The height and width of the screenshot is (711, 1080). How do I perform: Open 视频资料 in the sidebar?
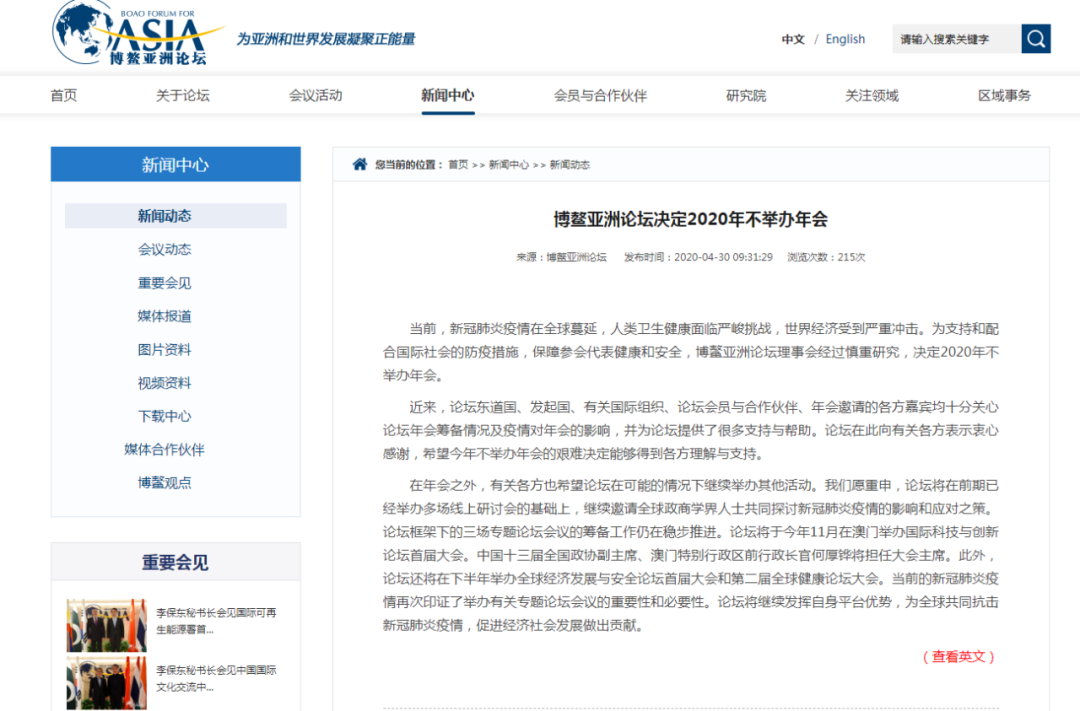click(165, 383)
